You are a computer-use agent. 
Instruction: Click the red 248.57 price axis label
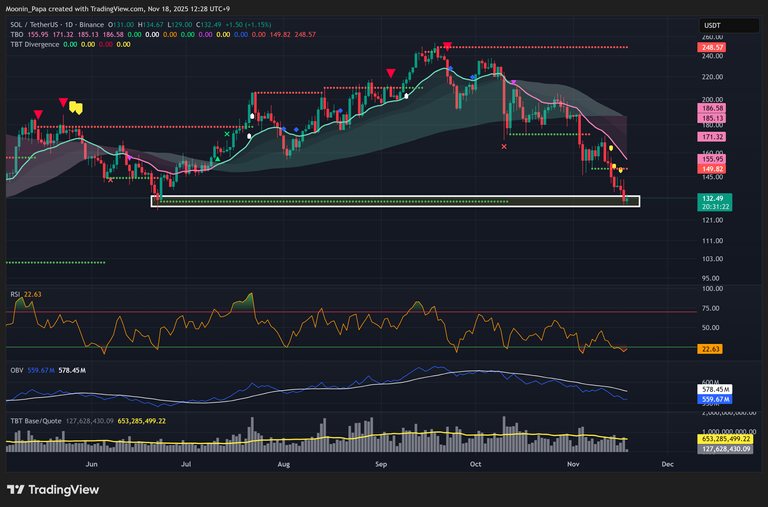point(713,47)
